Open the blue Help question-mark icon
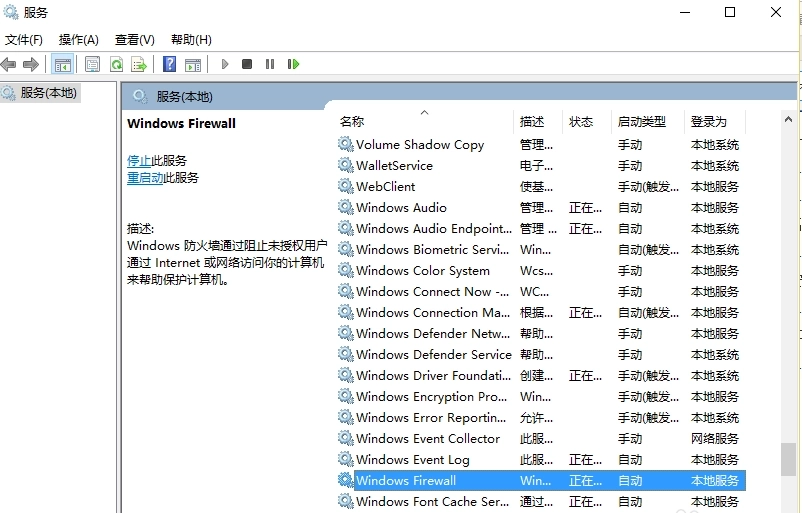Screen dimensions: 802x513 click(x=169, y=64)
